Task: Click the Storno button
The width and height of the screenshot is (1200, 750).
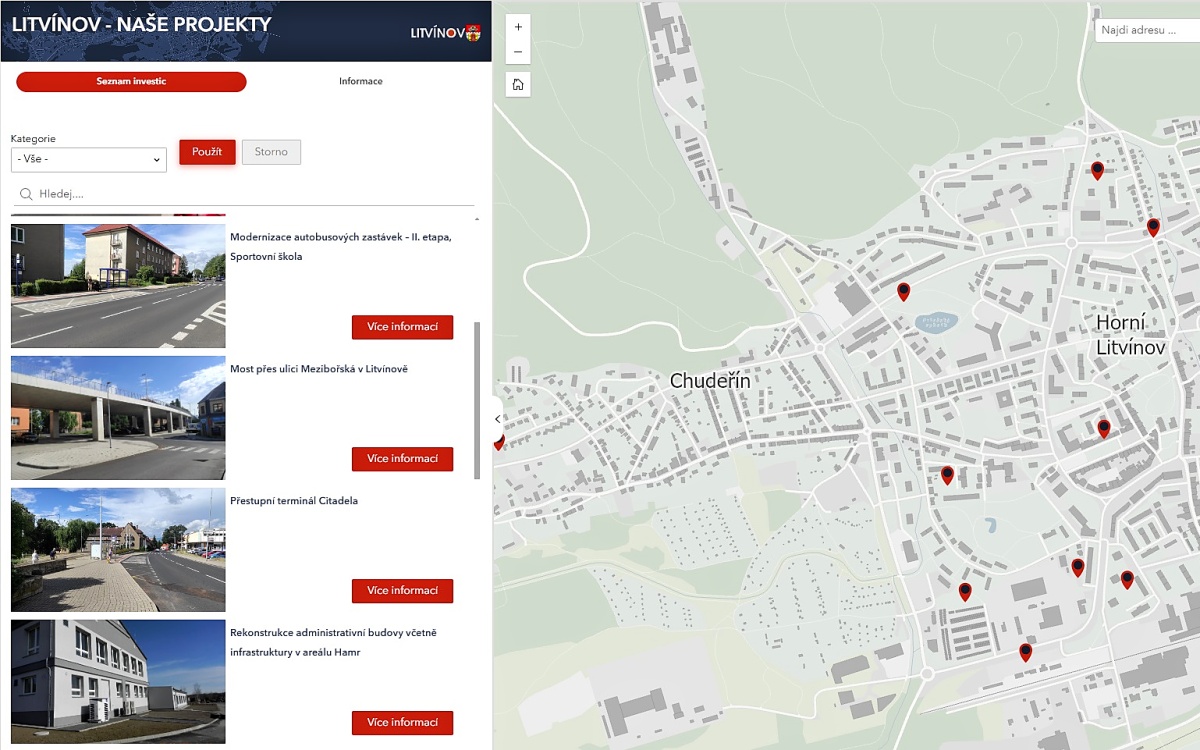Action: 271,152
